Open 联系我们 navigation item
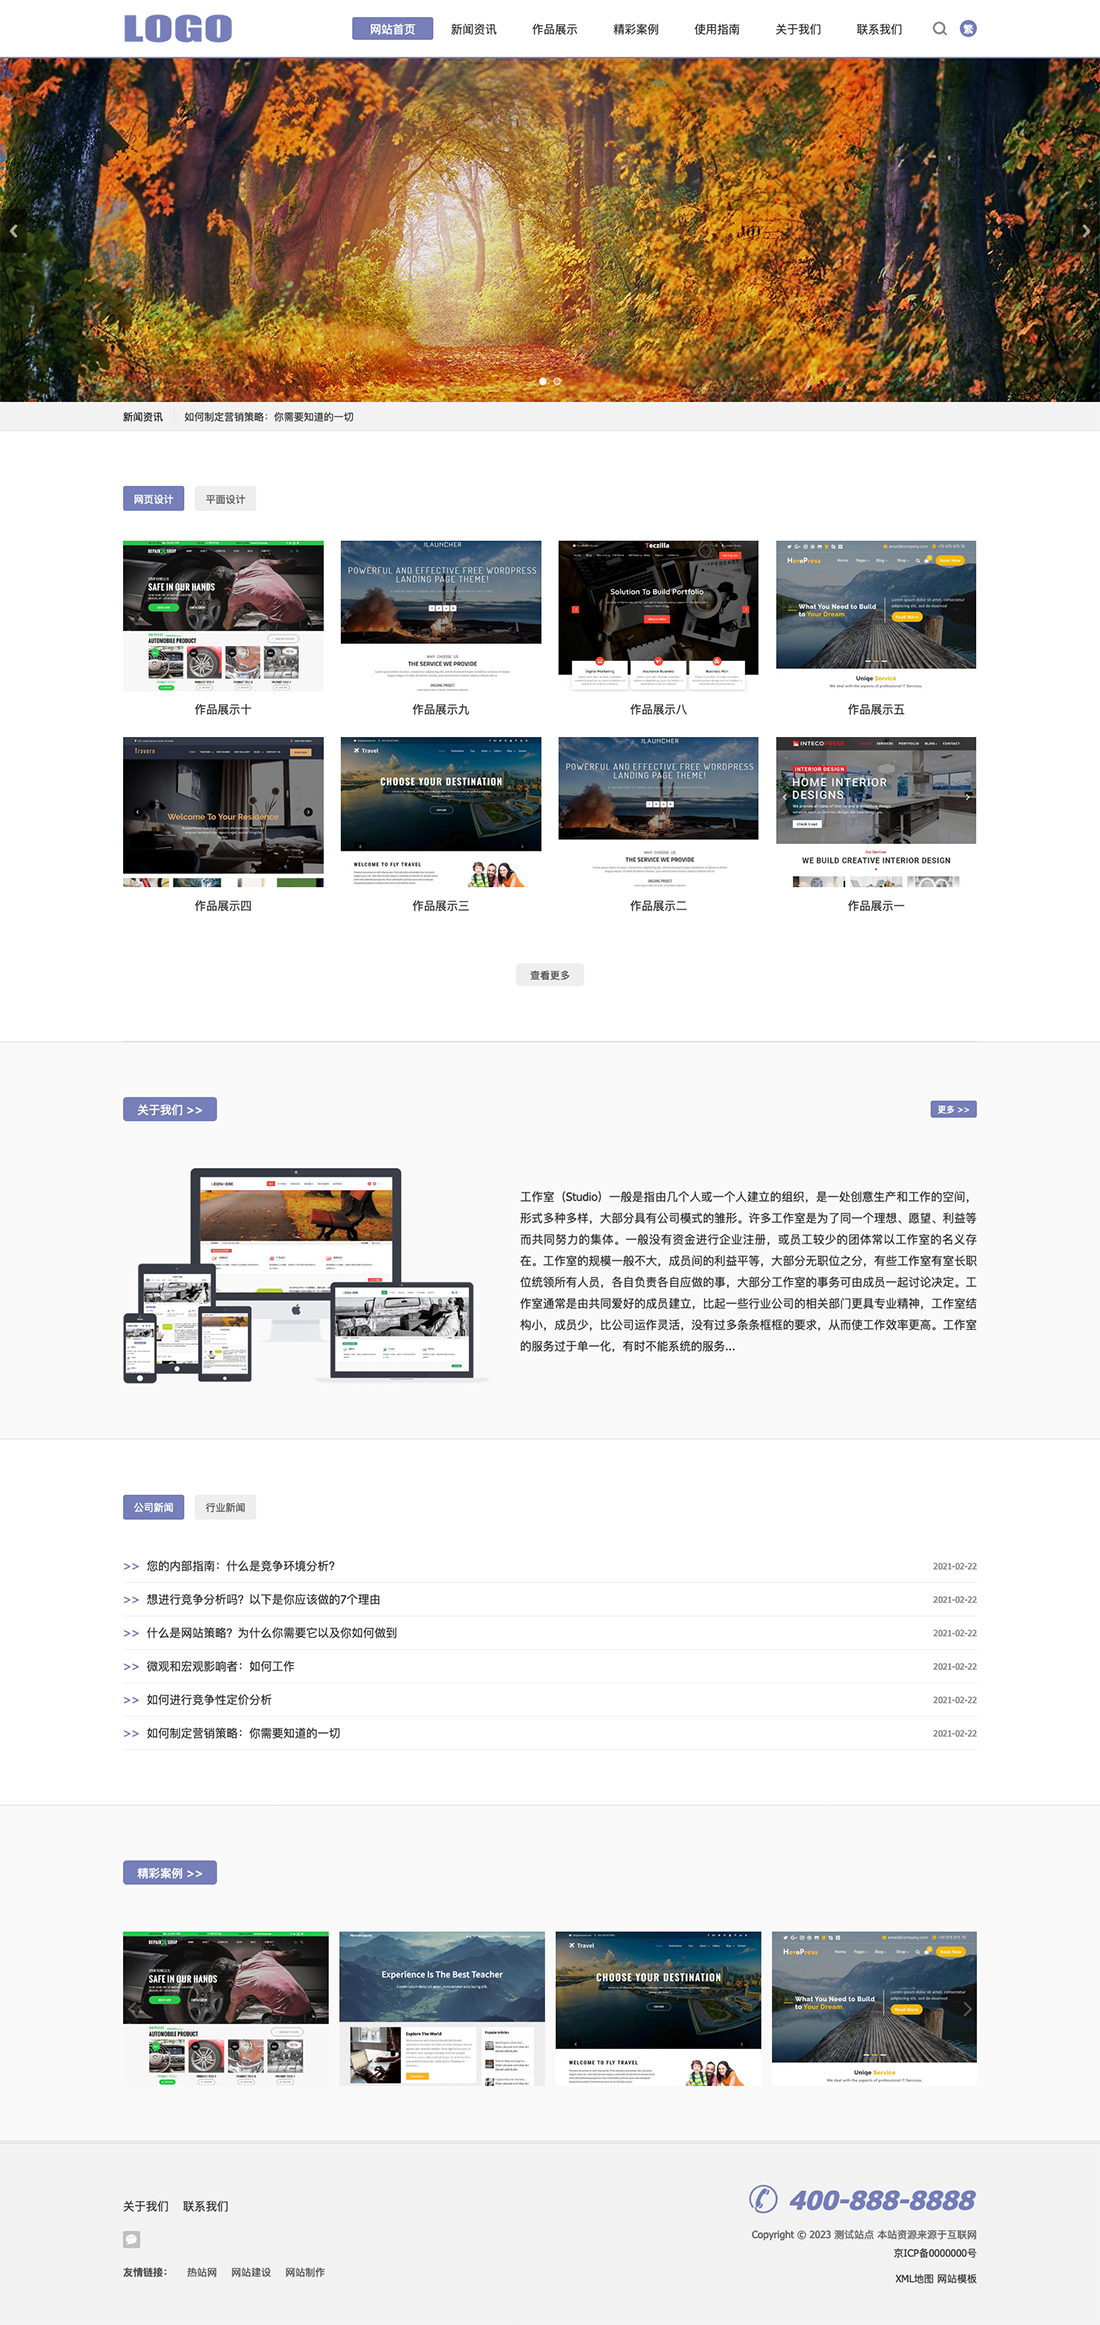The height and width of the screenshot is (2325, 1100). pos(879,29)
